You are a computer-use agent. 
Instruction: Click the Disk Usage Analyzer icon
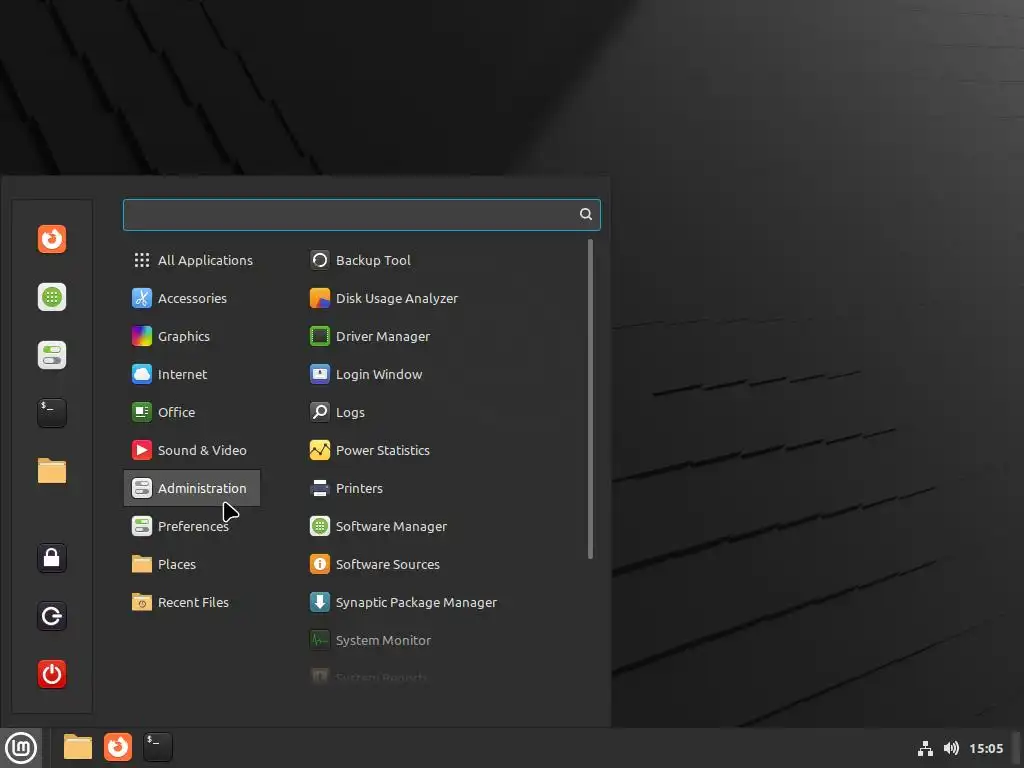pos(319,298)
